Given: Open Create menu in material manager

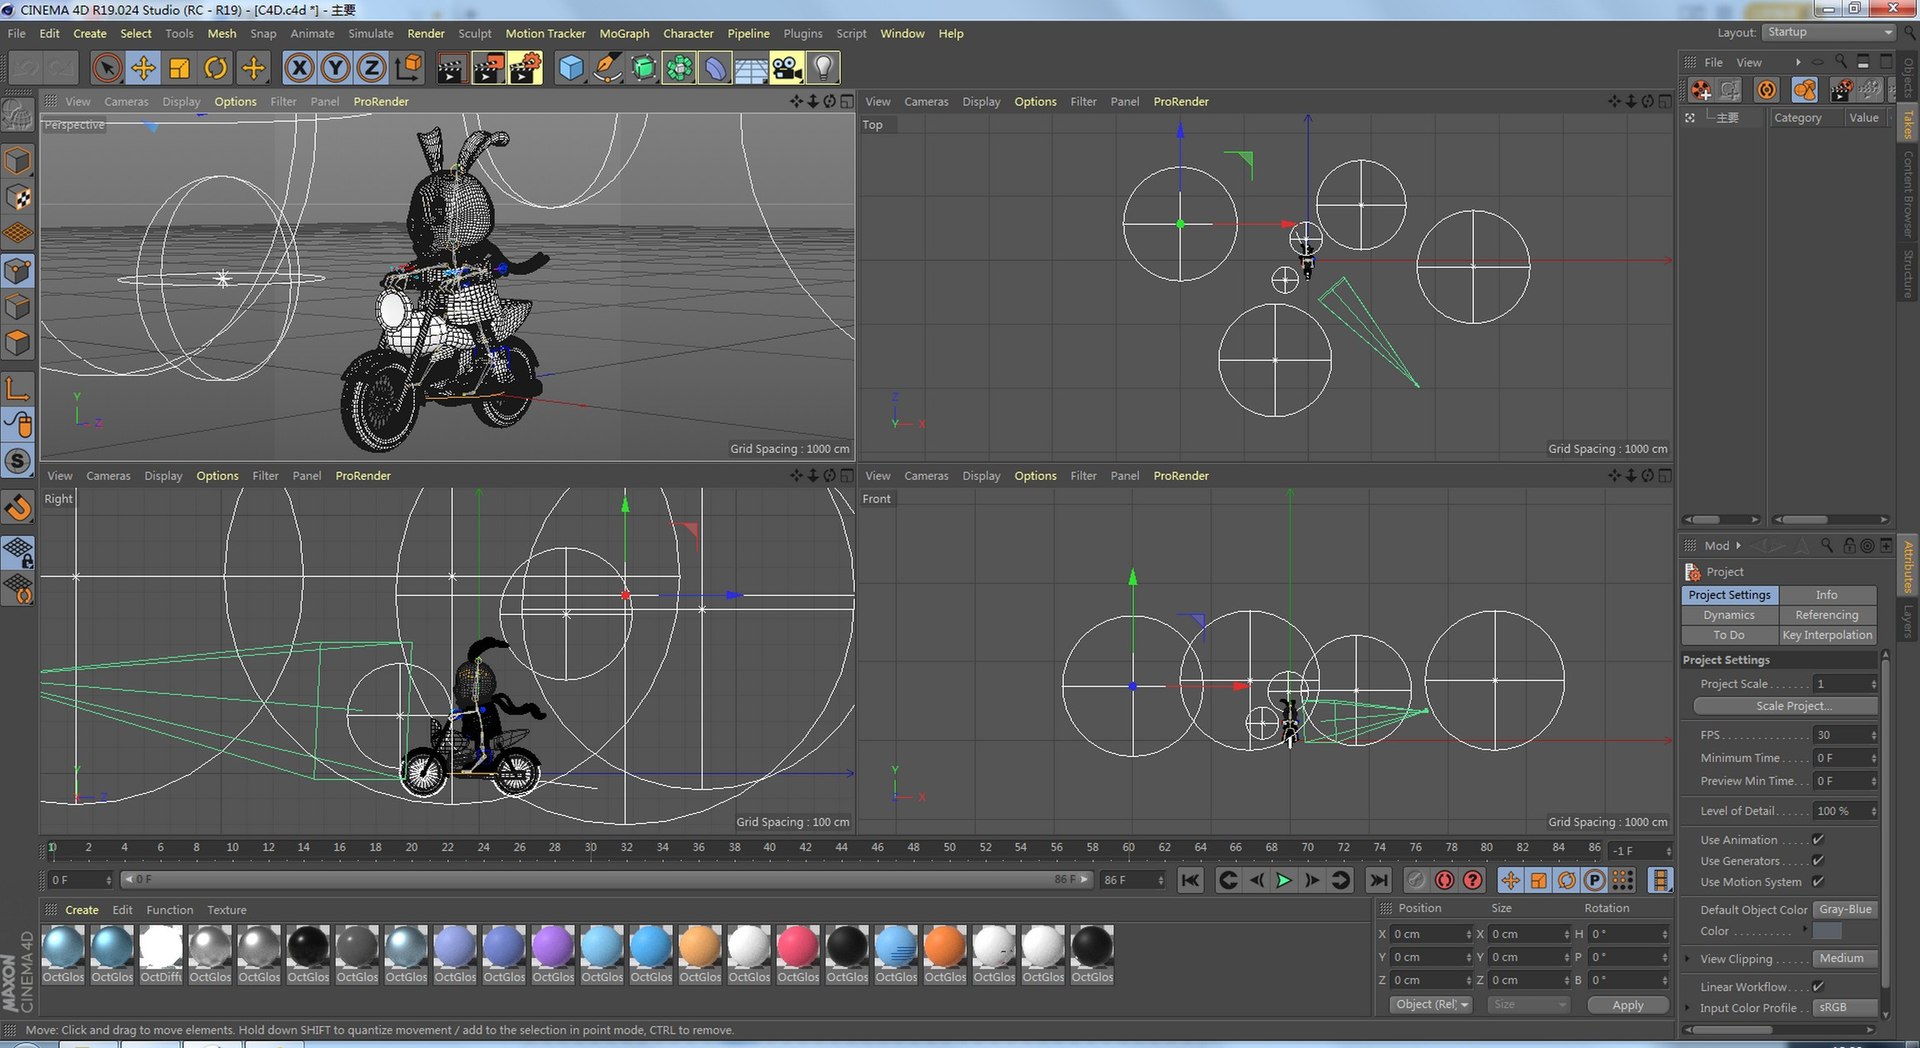Looking at the screenshot, I should click(x=82, y=910).
